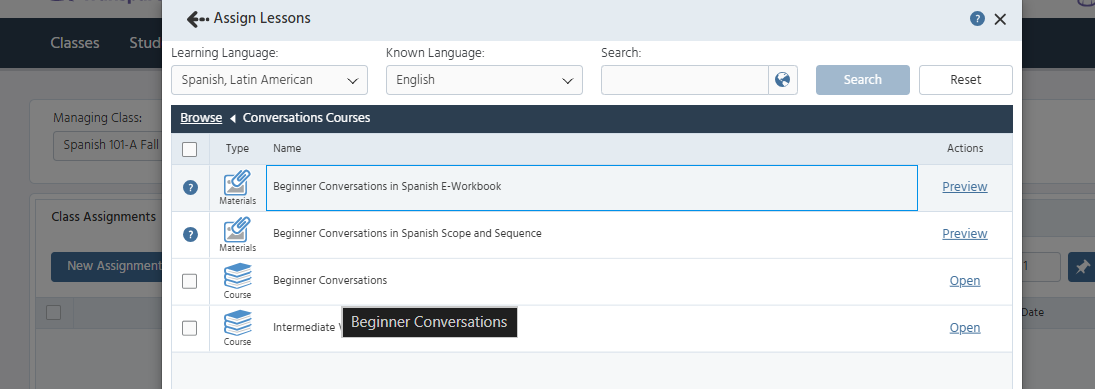Click Materials icon of Scope and Sequence row
Screen dimensions: 1095x389
pyautogui.click(x=237, y=230)
